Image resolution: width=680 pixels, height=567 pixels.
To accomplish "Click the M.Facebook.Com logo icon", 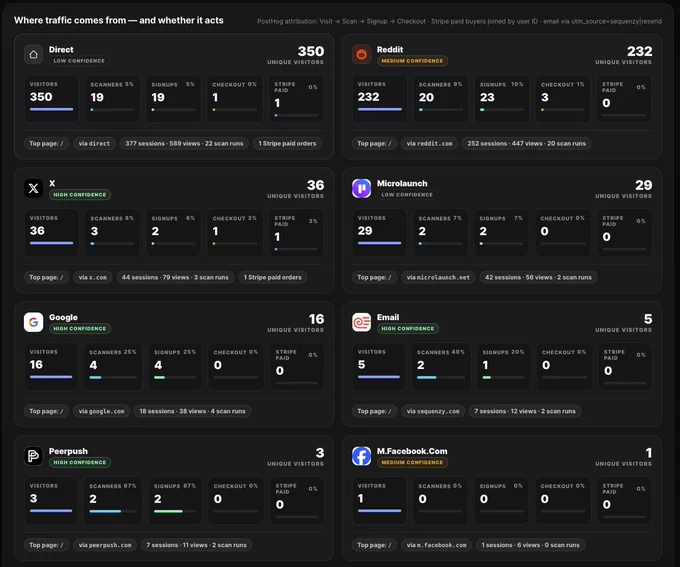I will click(x=361, y=456).
